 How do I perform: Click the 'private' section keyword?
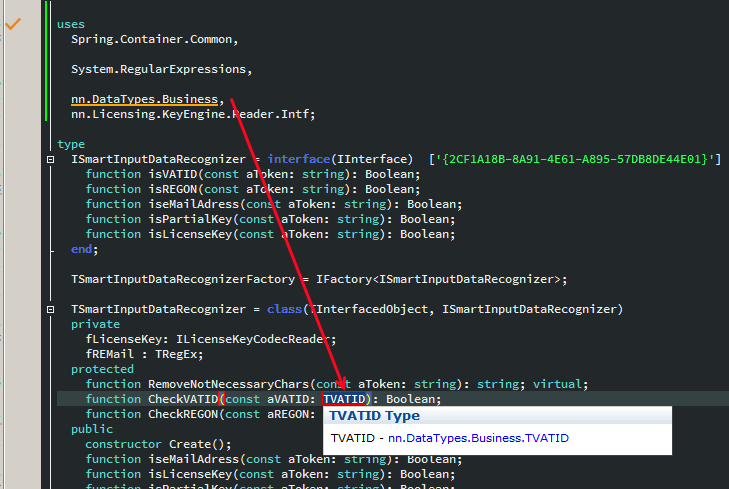pos(95,324)
